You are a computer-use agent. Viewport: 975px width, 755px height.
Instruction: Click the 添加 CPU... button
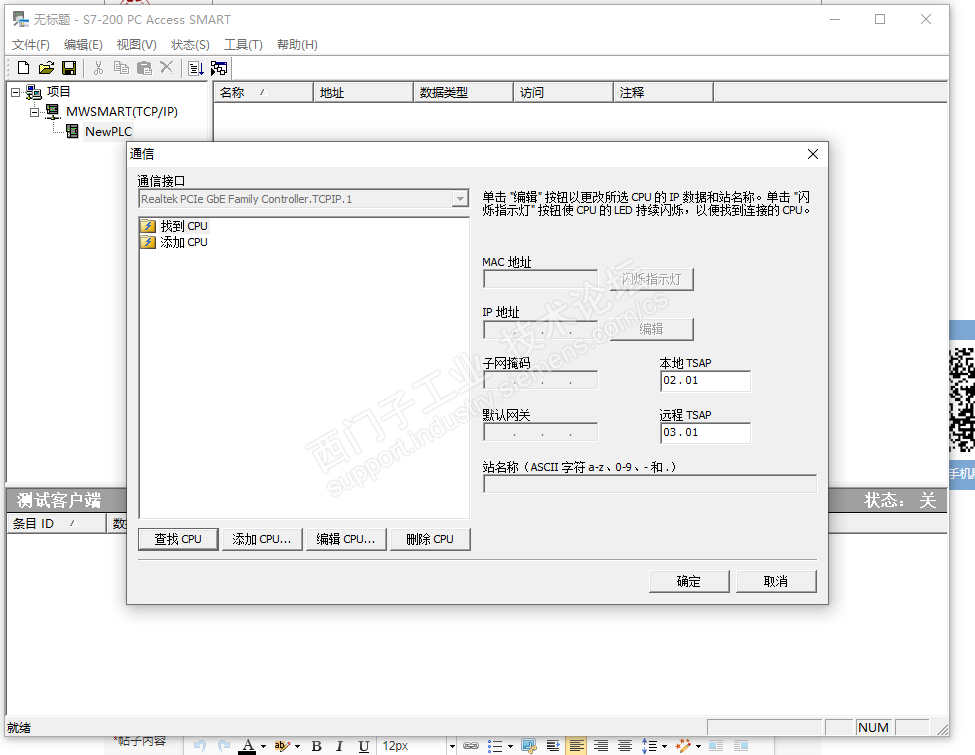pyautogui.click(x=262, y=539)
